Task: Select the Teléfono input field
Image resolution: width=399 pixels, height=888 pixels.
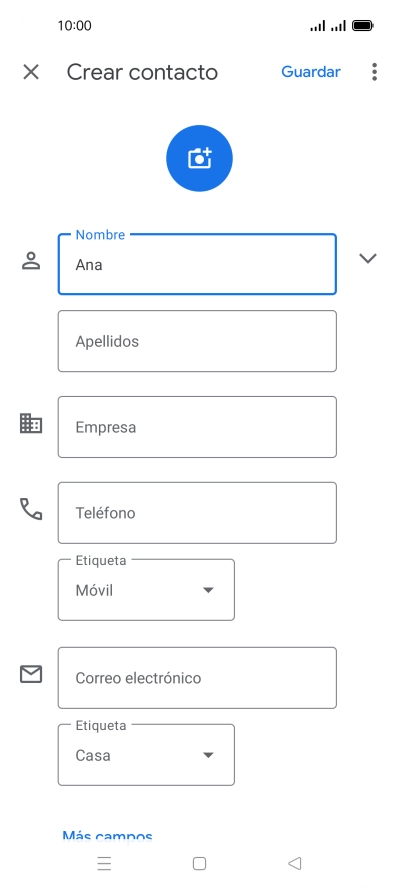Action: (x=197, y=513)
